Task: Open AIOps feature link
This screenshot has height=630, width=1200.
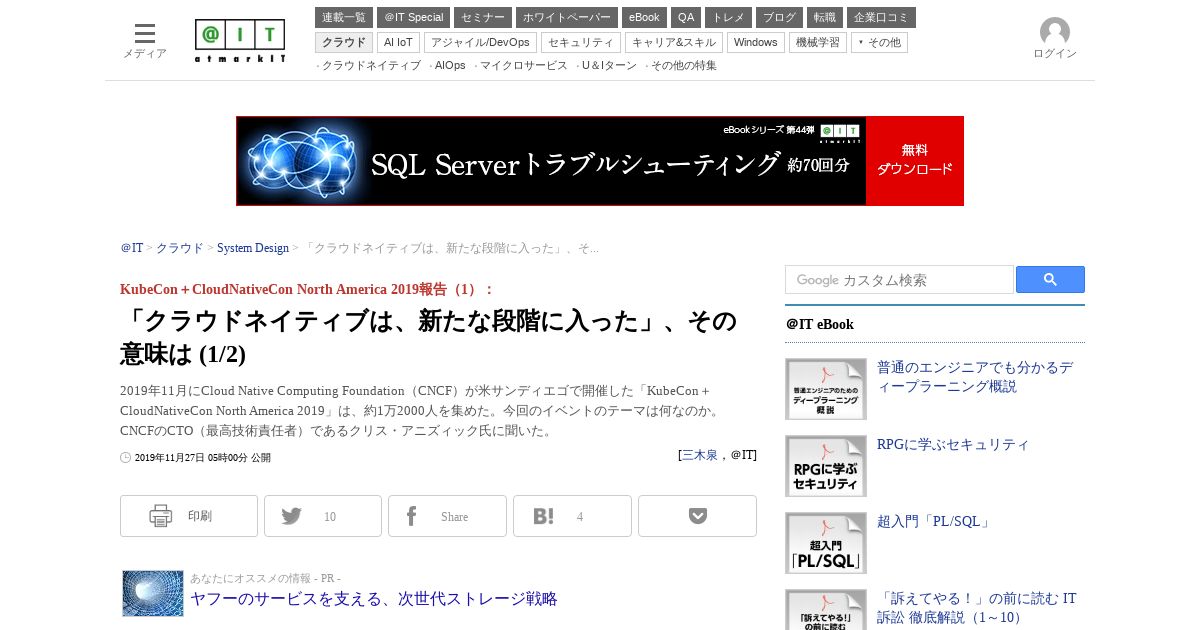Action: click(x=450, y=66)
